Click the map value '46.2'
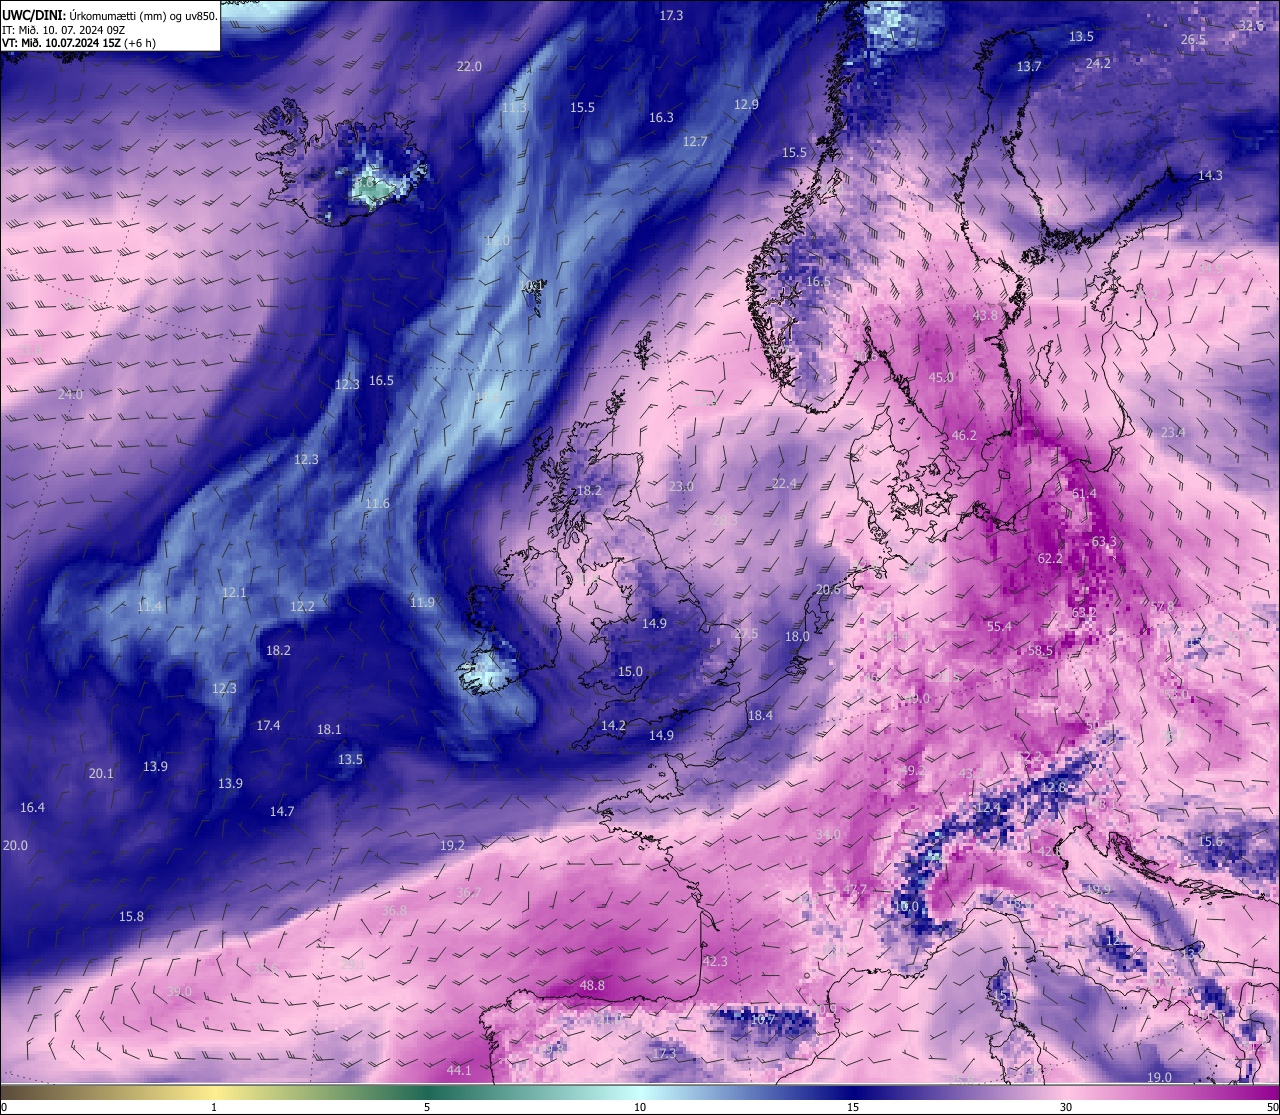 [964, 436]
